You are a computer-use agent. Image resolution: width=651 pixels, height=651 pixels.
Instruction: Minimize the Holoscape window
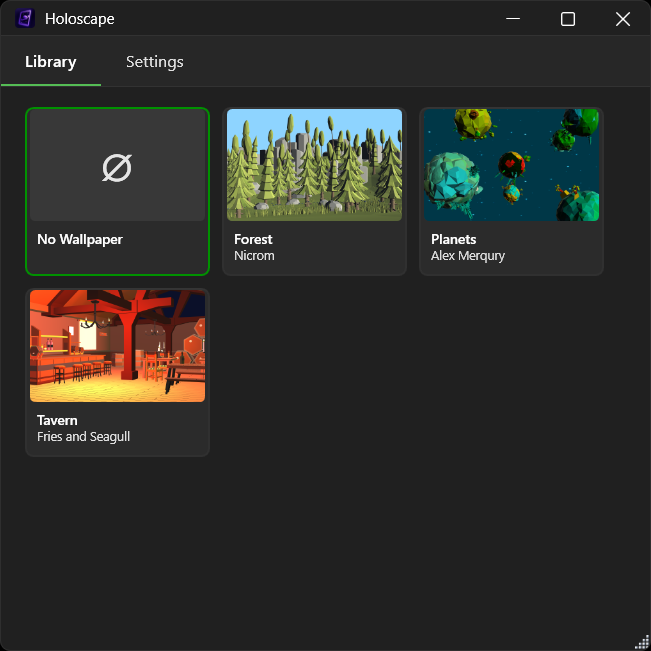(x=513, y=19)
